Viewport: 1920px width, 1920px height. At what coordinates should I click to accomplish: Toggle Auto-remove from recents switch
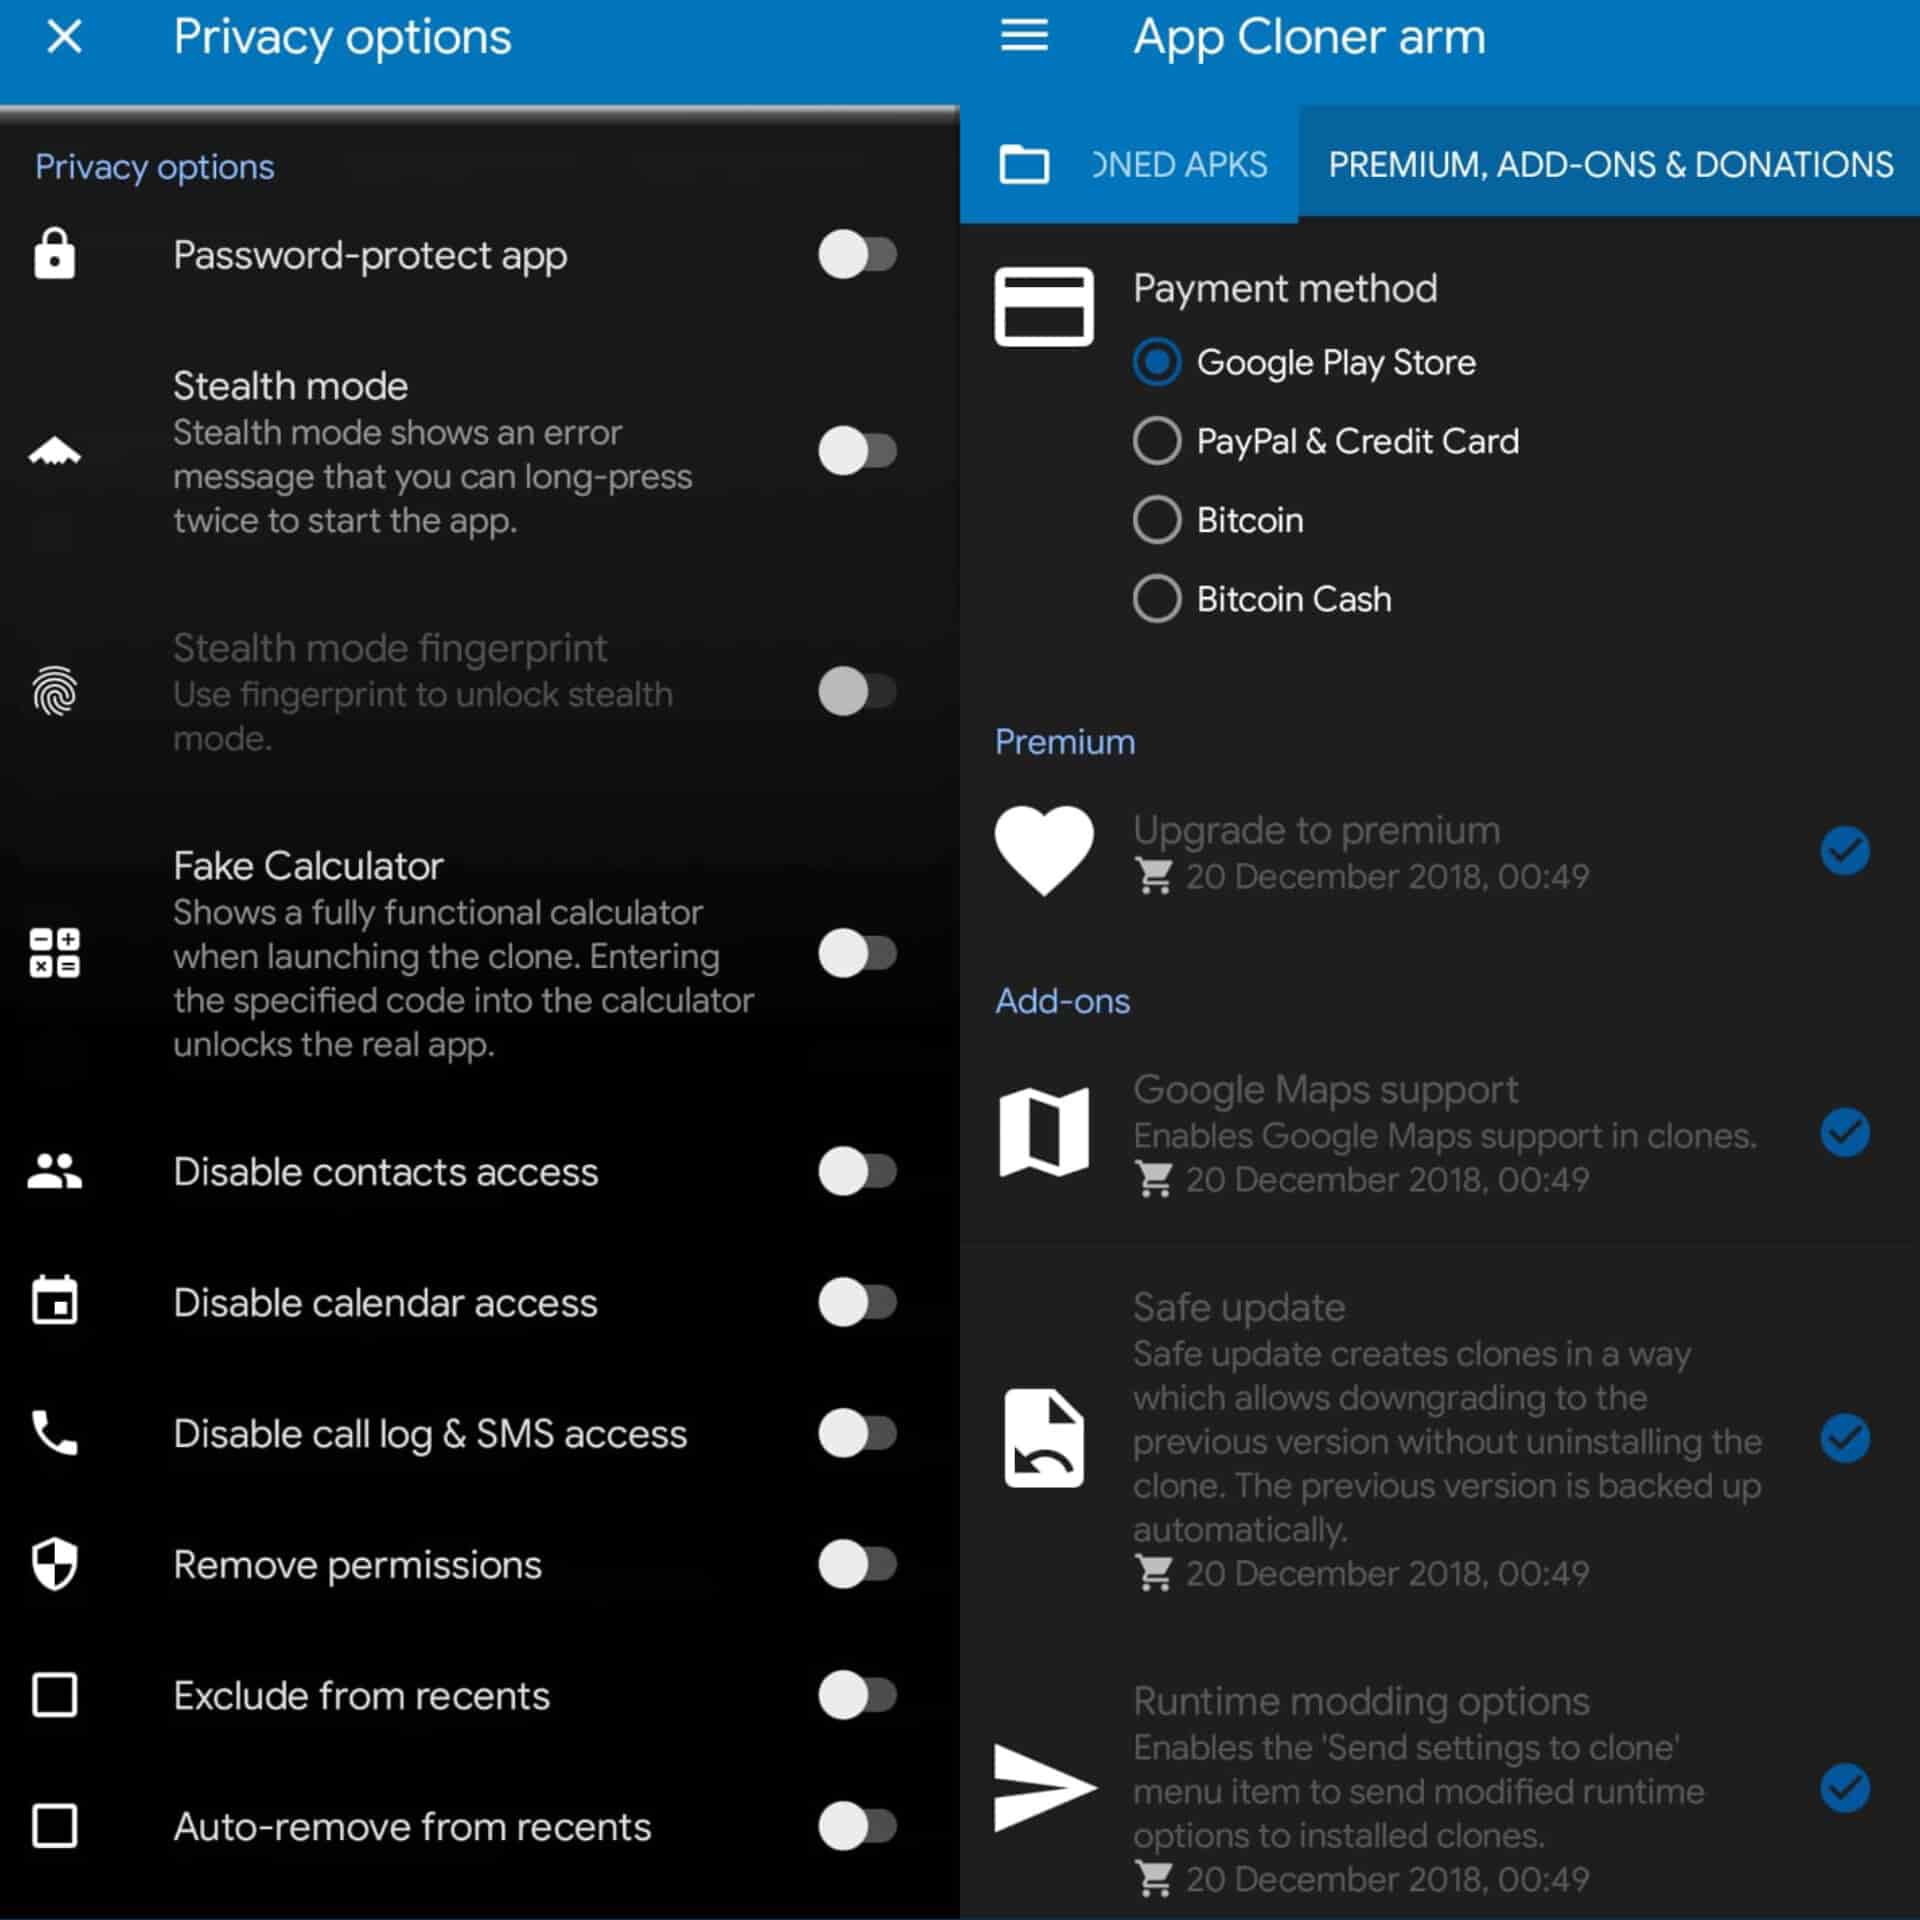(x=857, y=1826)
